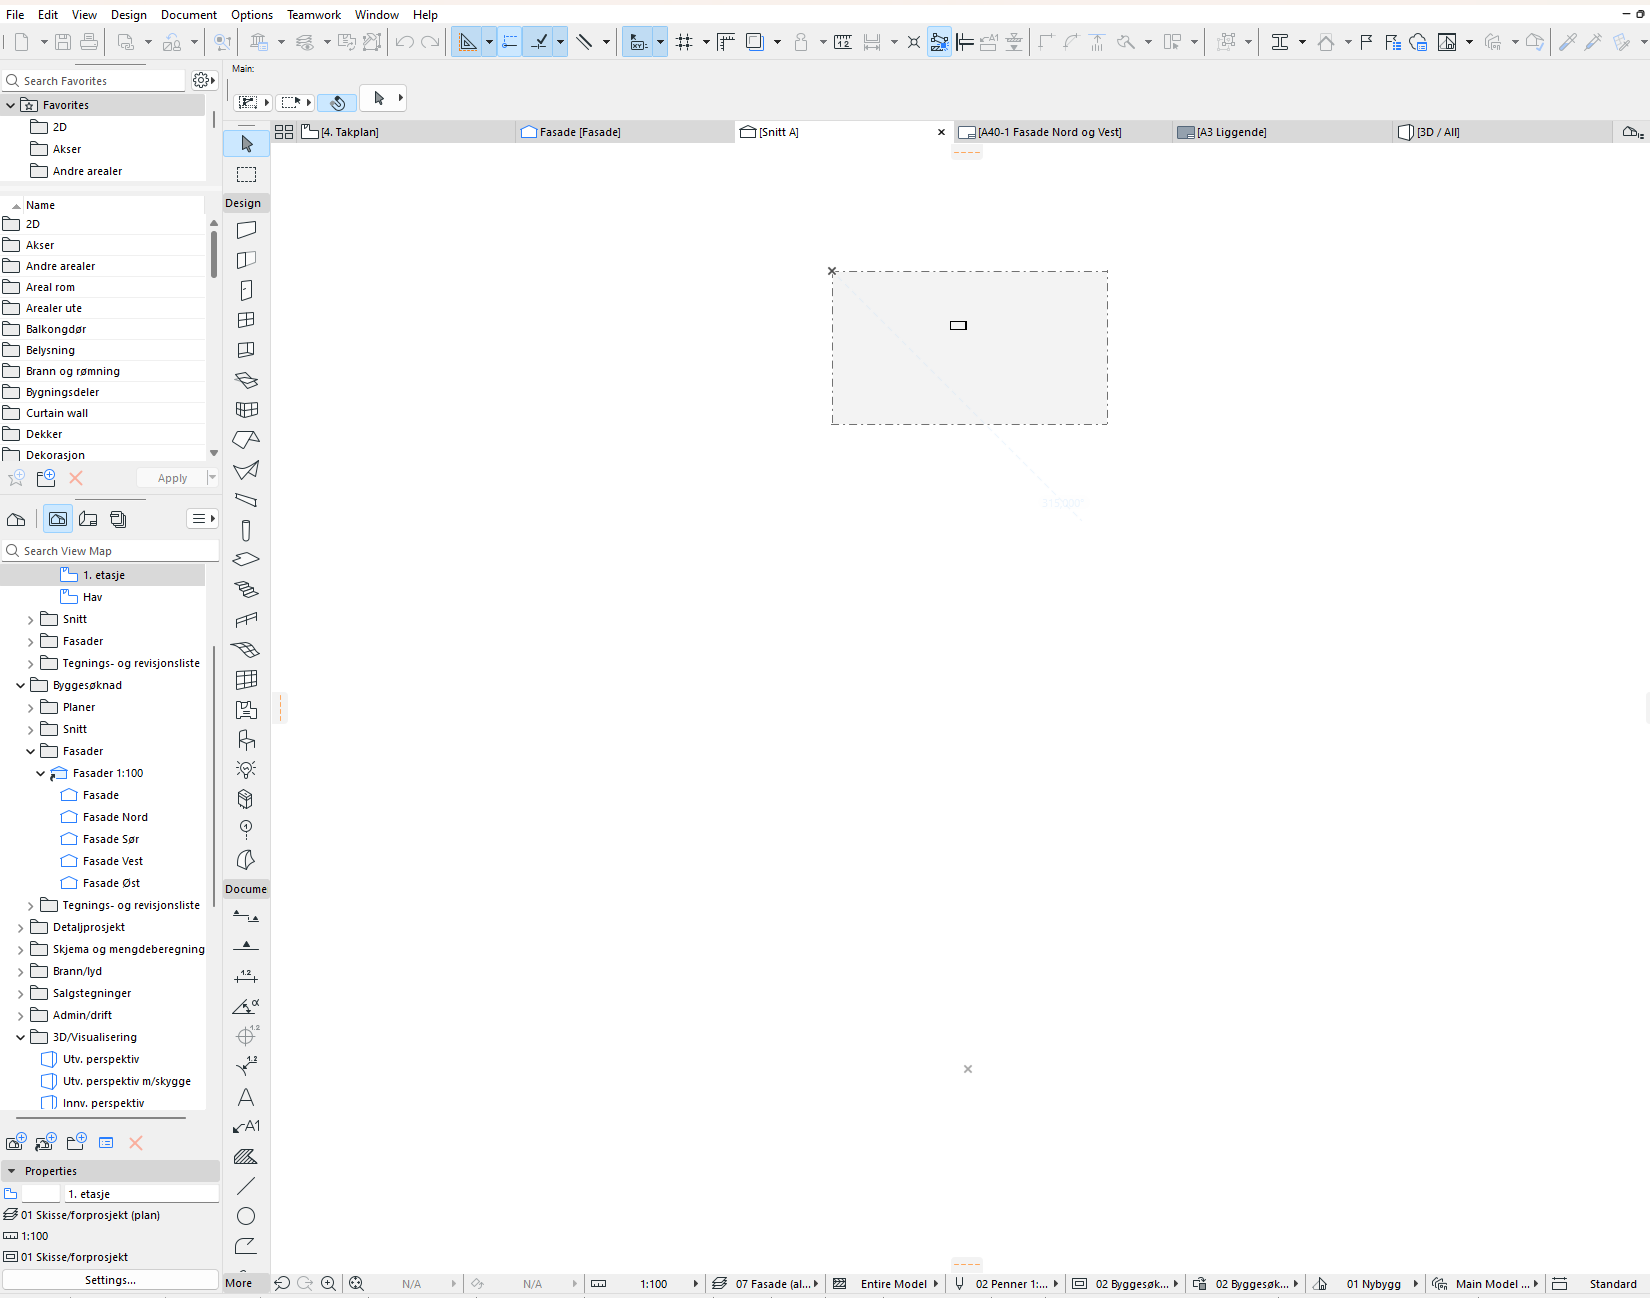
Task: Activate the Fill hatch tool
Action: [x=246, y=1157]
